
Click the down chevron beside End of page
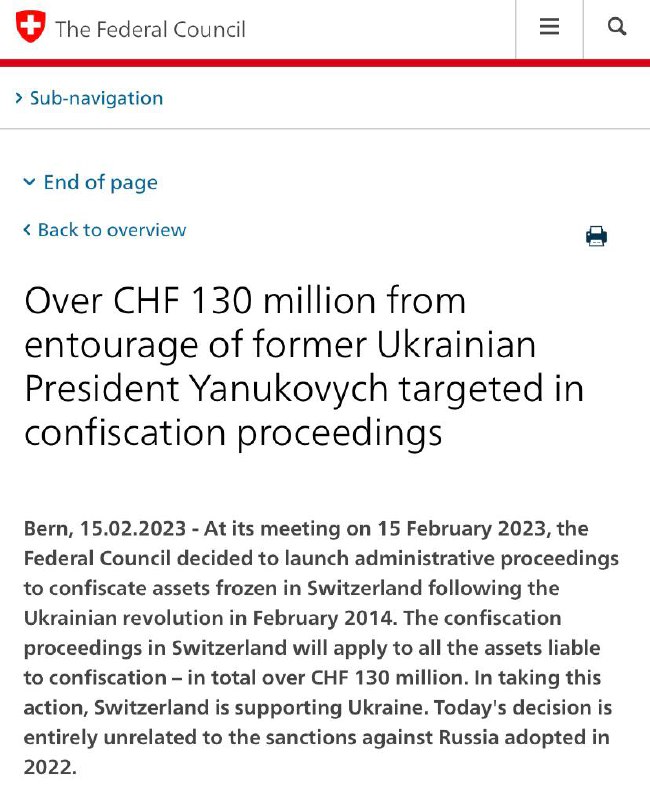(x=29, y=182)
